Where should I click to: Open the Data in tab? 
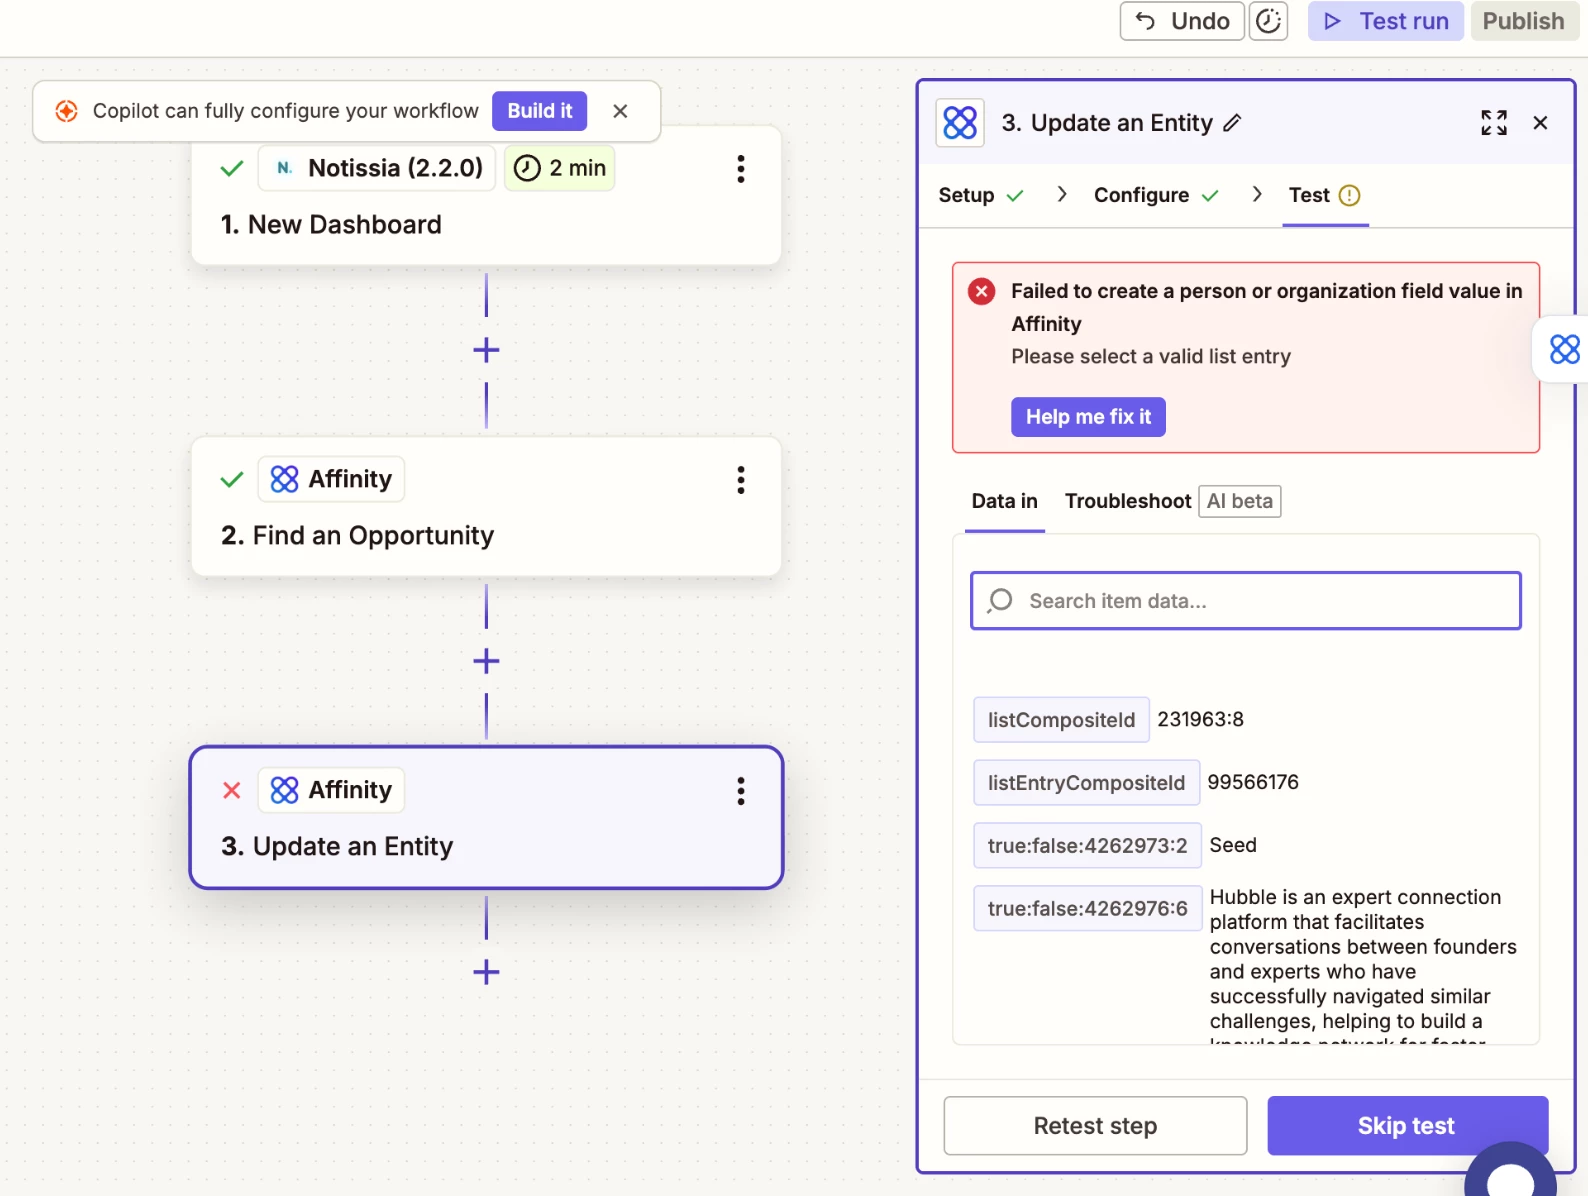[1004, 501]
